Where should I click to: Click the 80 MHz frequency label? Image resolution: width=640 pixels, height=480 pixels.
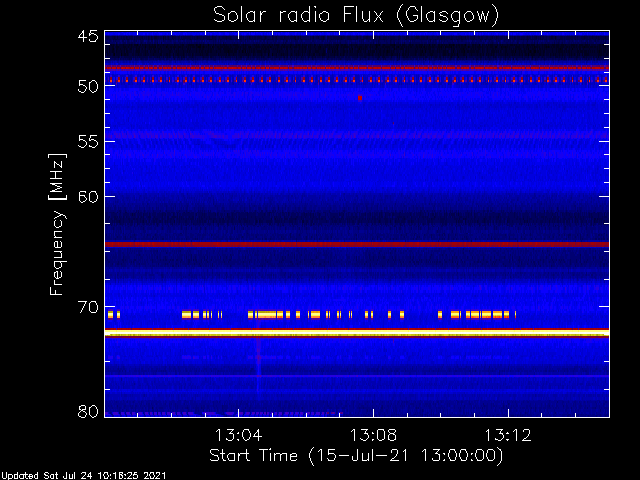click(88, 411)
